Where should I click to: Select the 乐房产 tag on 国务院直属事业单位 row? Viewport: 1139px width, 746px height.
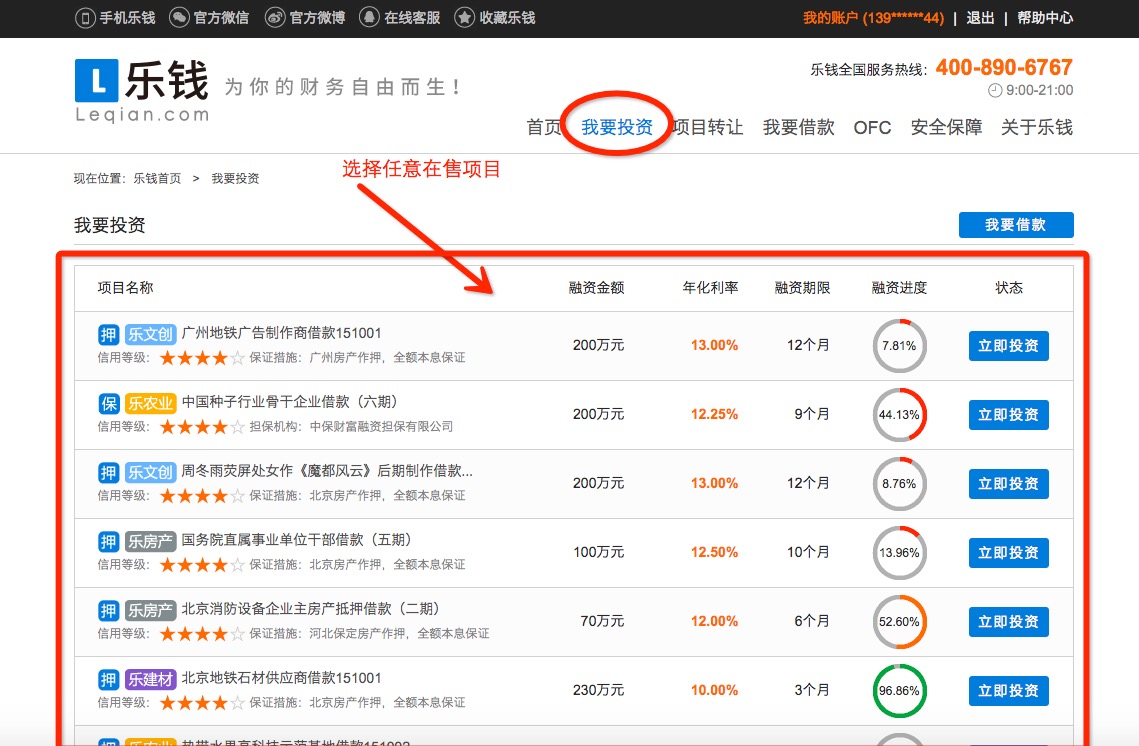[150, 541]
